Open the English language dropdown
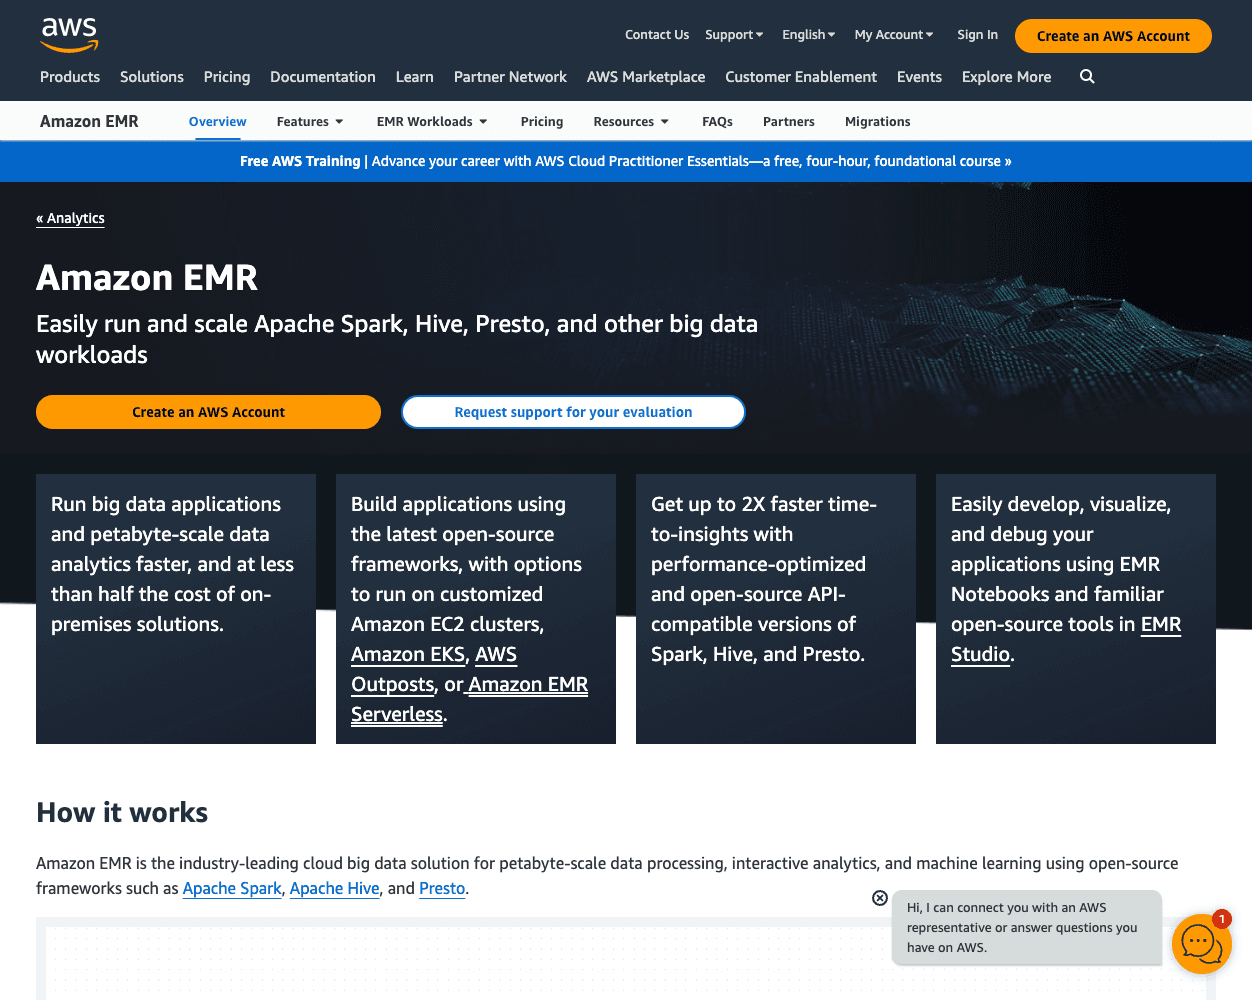 pos(808,35)
